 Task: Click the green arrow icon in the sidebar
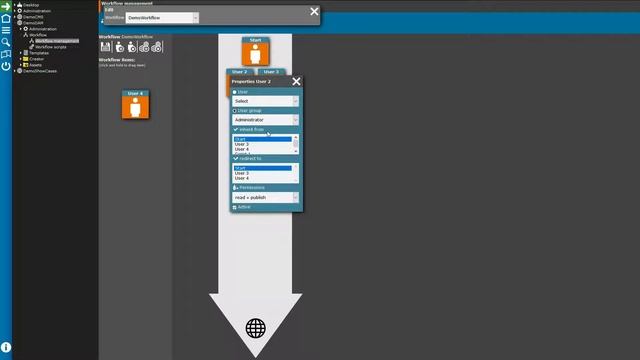tap(6, 6)
